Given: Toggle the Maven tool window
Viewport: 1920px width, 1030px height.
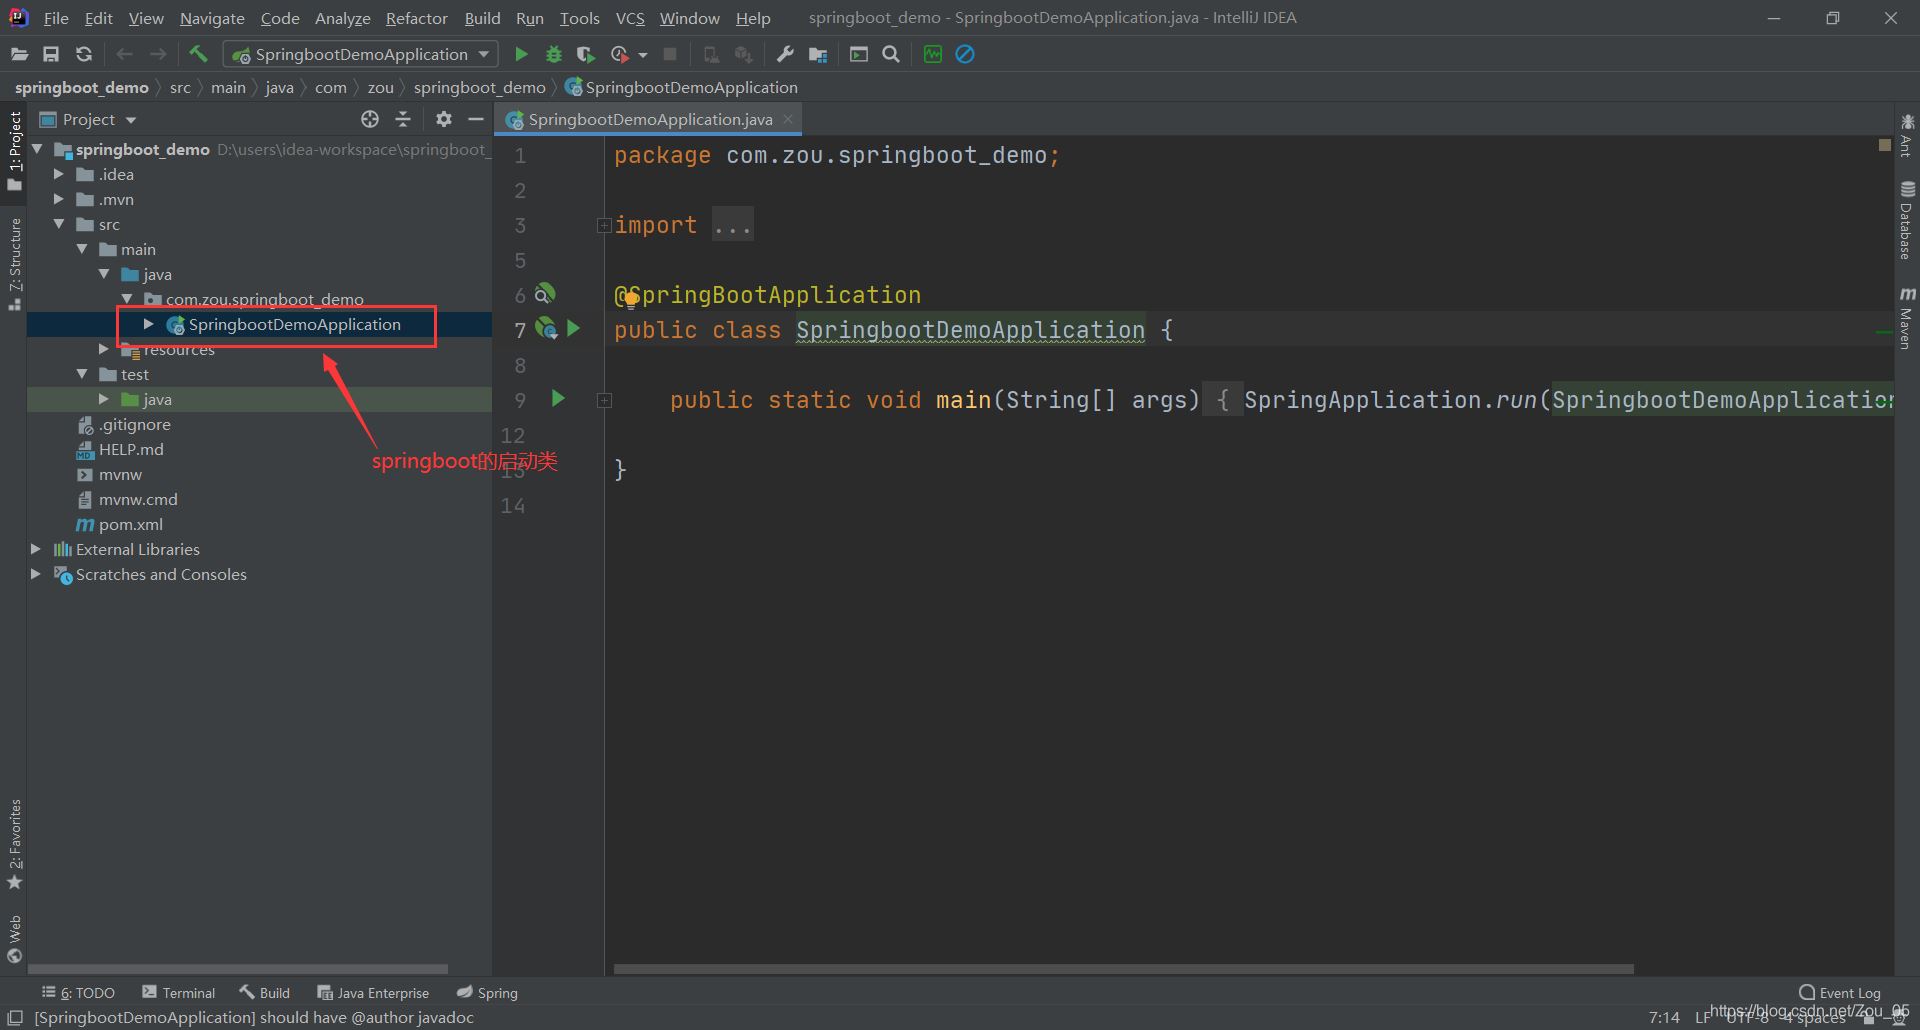Looking at the screenshot, I should coord(1906,320).
